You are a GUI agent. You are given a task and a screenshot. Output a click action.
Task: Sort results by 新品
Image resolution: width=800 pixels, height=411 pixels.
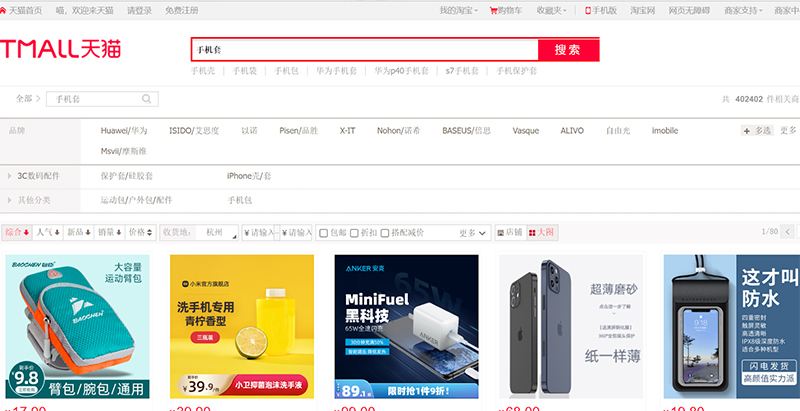(x=79, y=233)
